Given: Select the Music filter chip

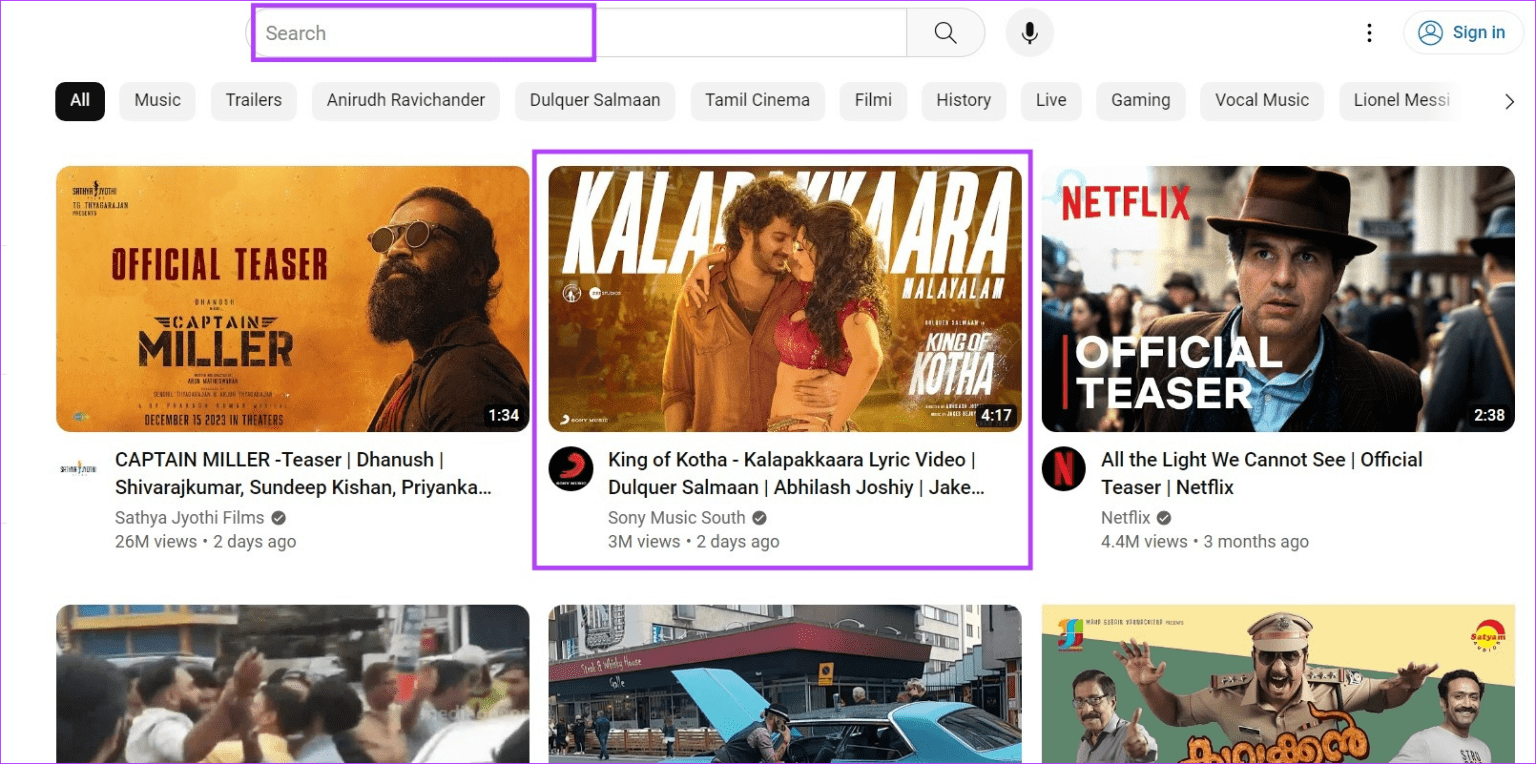Looking at the screenshot, I should click(157, 100).
